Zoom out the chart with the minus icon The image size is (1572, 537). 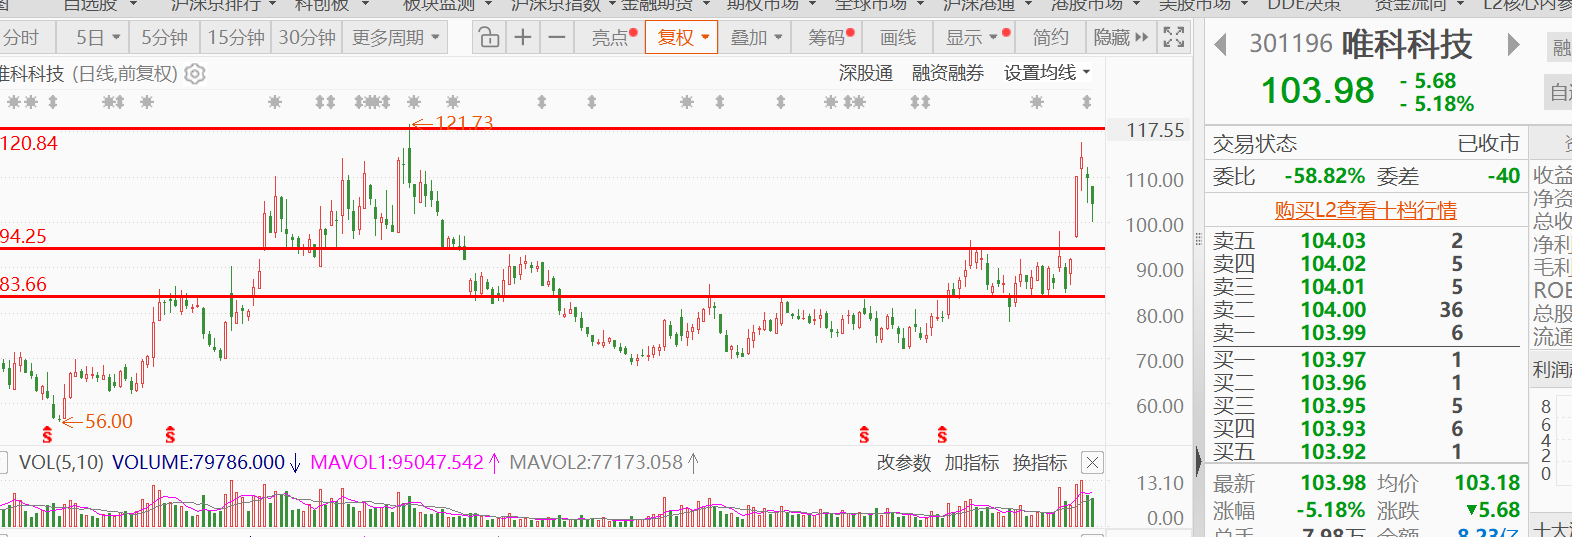pyautogui.click(x=557, y=38)
